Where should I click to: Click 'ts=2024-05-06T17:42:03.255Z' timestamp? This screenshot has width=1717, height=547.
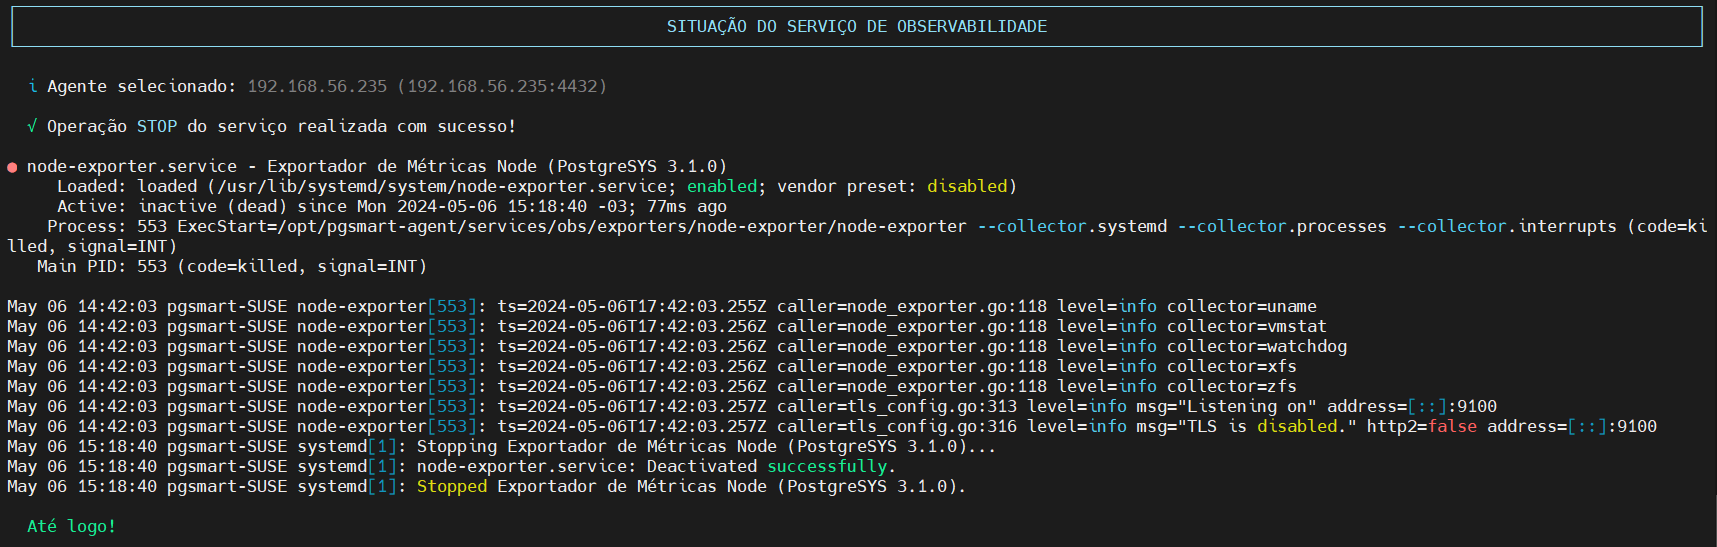click(632, 307)
